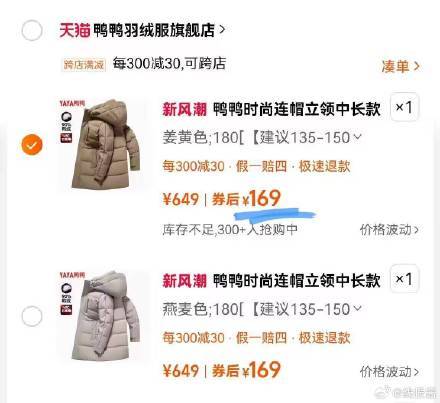Tap the YAYA brand logo on first thumbnail
Viewport: 440px width, 403px height.
point(72,103)
